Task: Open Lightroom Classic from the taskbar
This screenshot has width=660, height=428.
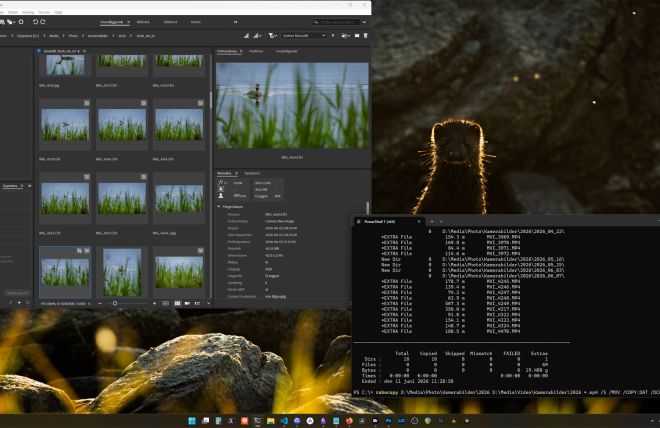Action: [x=402, y=421]
